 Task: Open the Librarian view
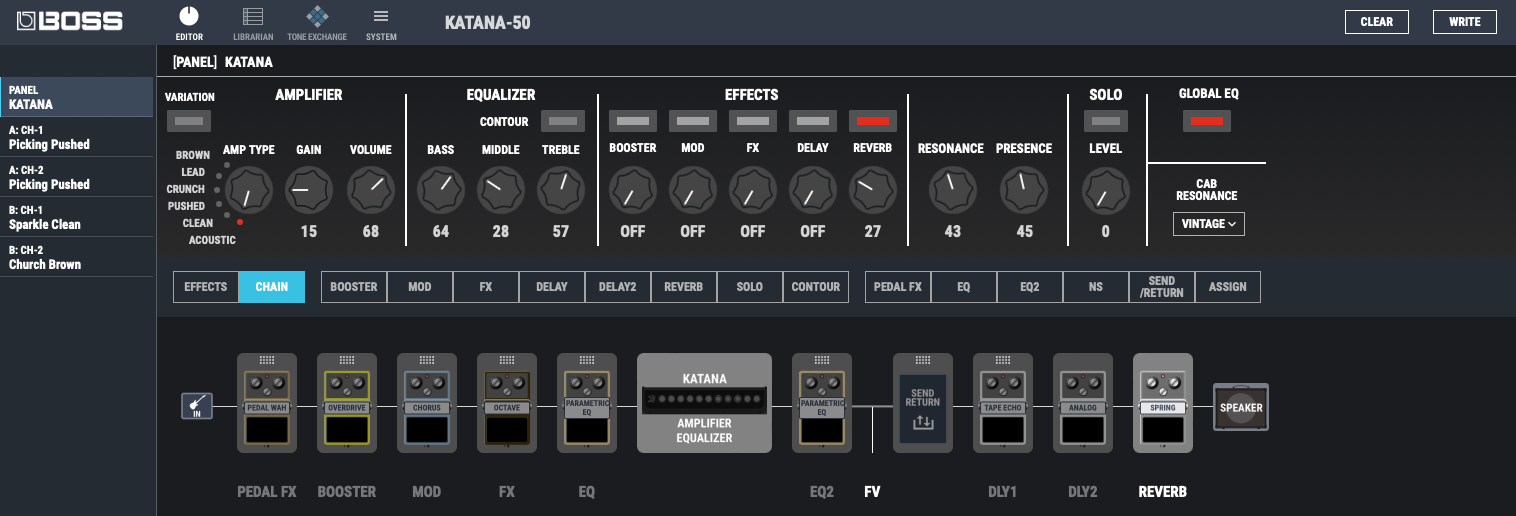253,24
